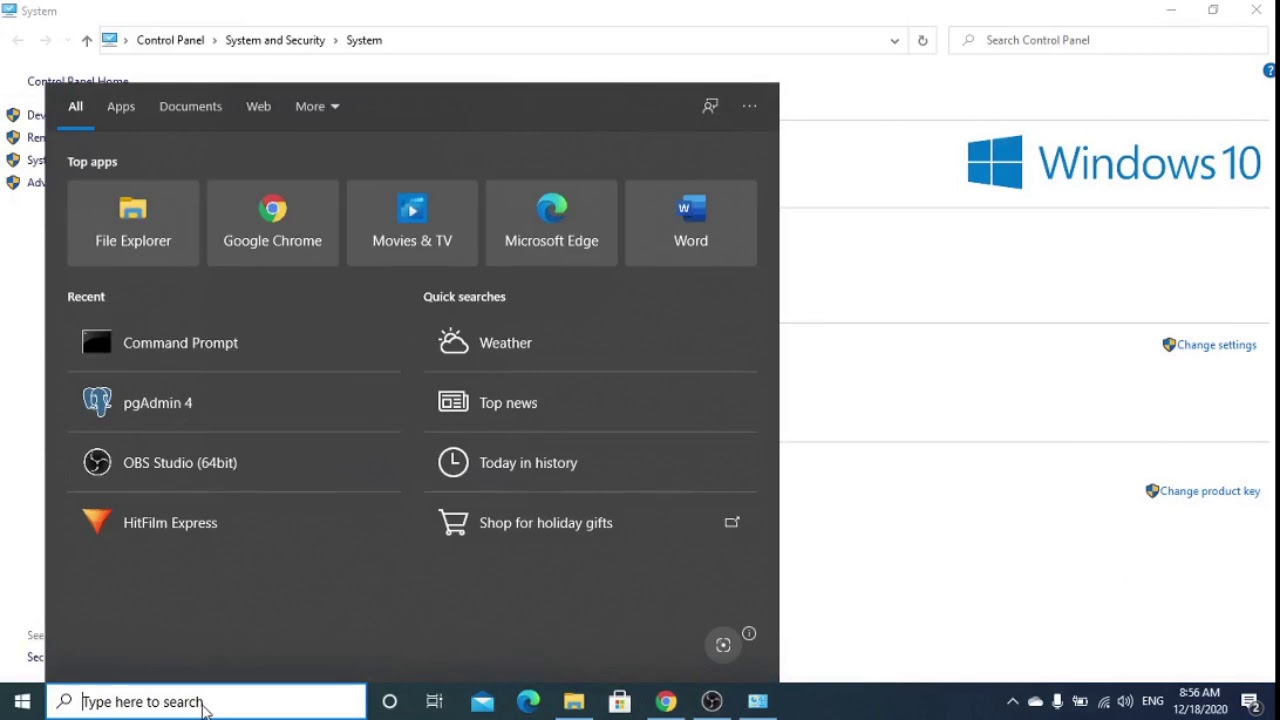Open Microsoft Edge from Top apps
Viewport: 1280px width, 720px height.
click(551, 223)
